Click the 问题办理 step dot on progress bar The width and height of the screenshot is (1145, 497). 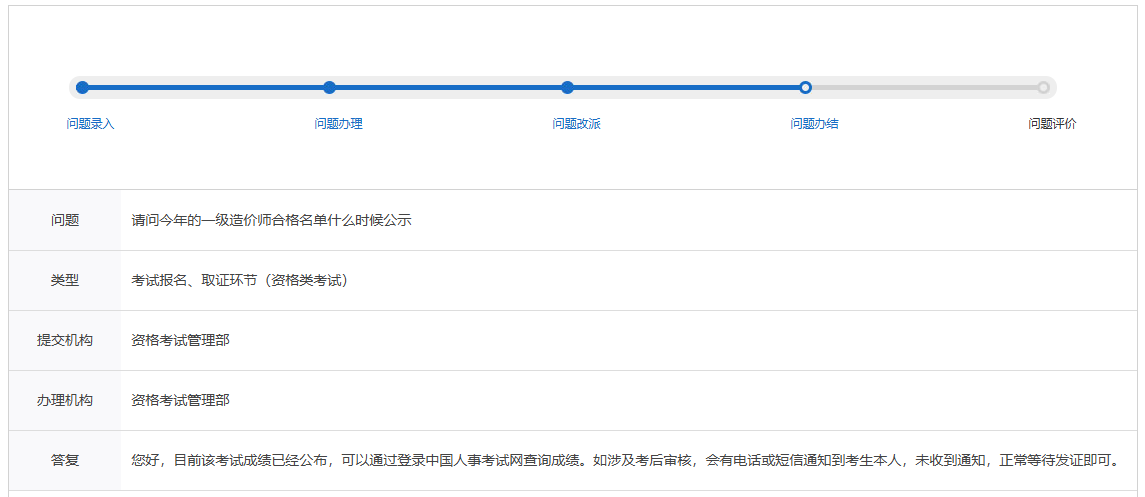point(329,88)
